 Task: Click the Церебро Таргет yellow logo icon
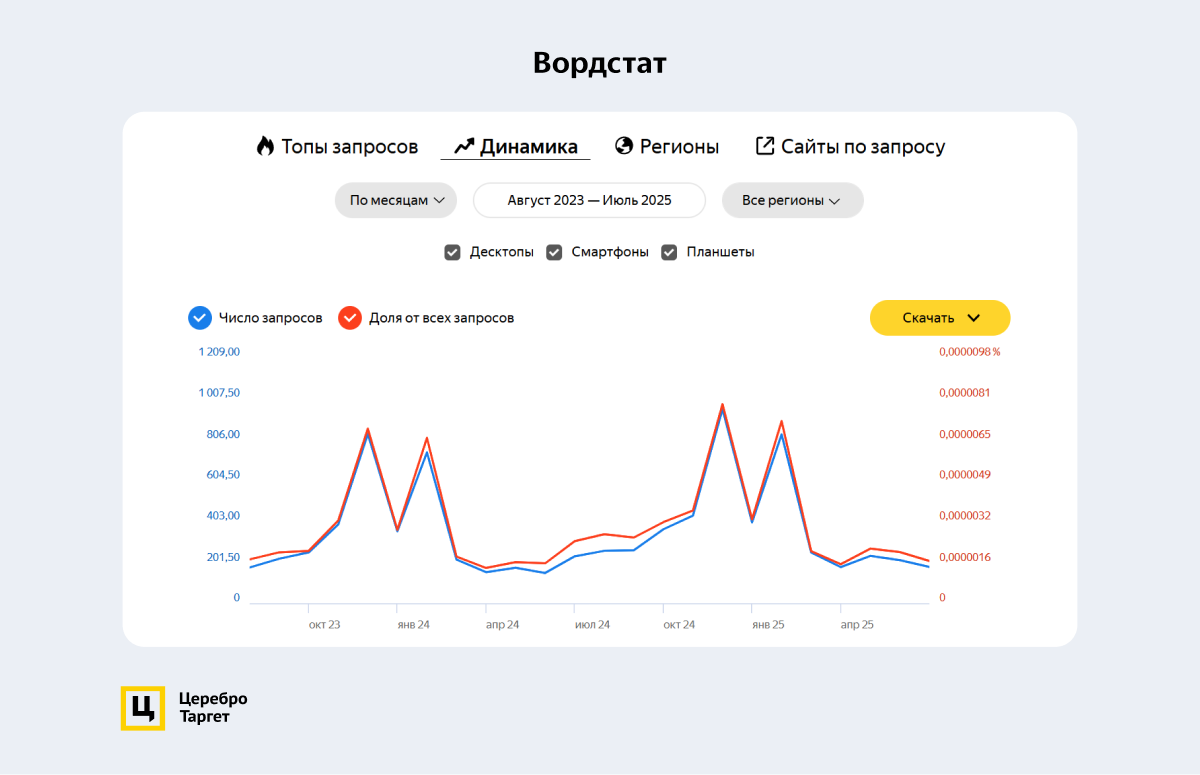(x=142, y=708)
